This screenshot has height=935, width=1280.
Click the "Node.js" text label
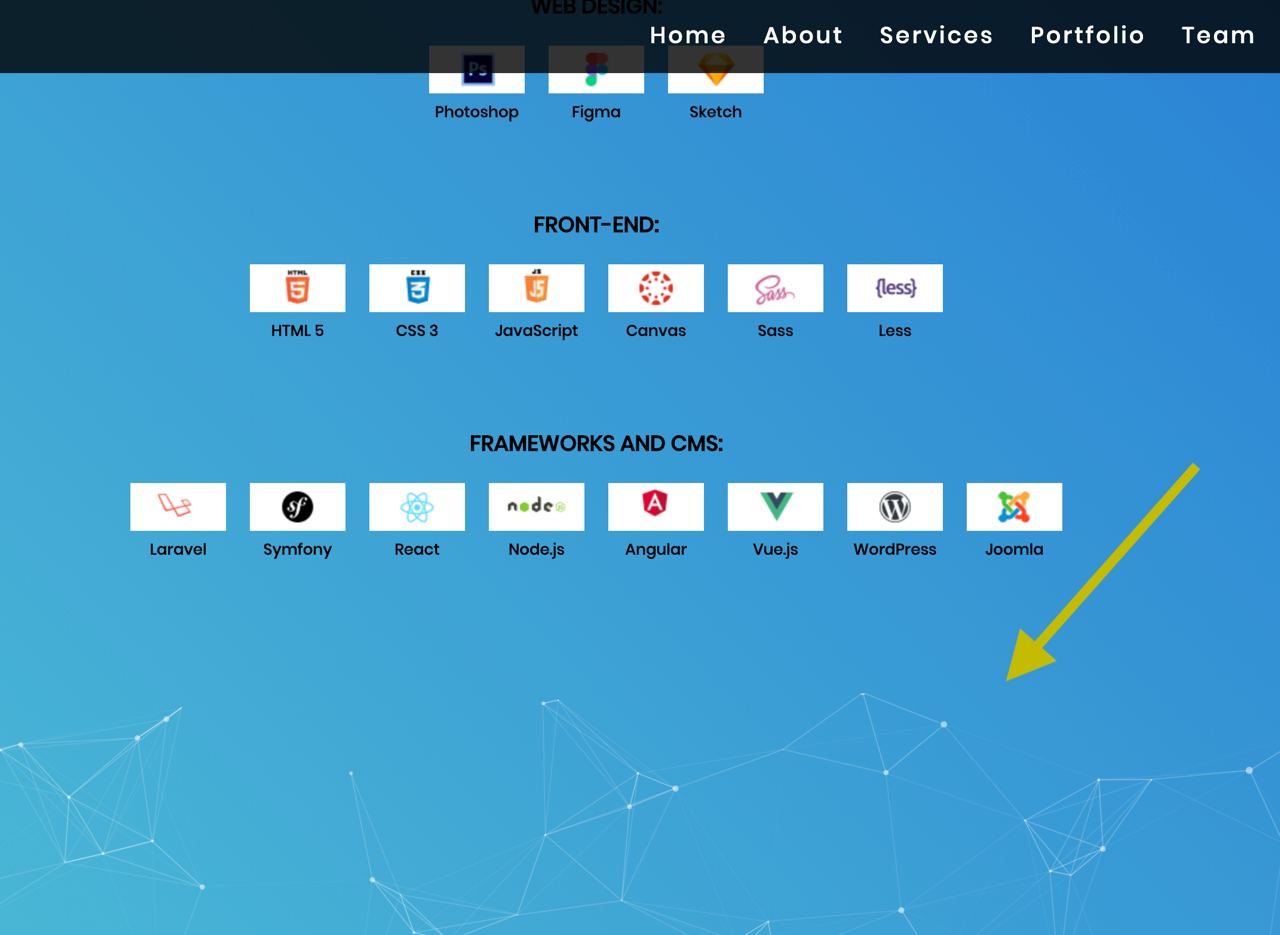(537, 549)
